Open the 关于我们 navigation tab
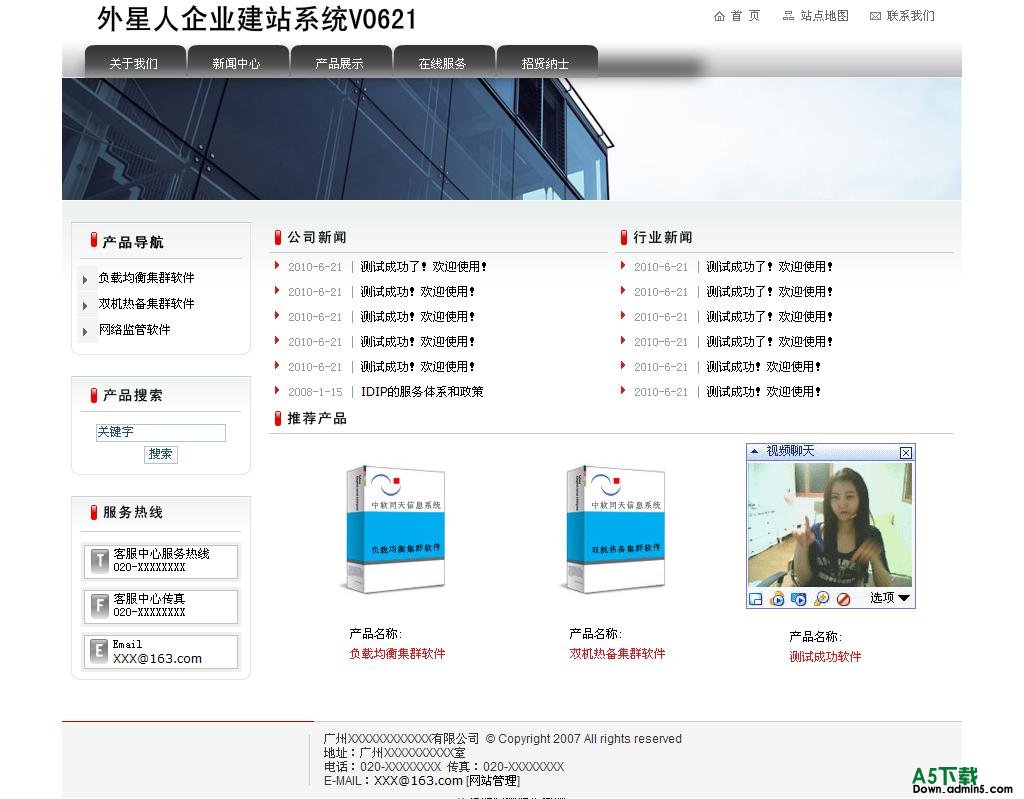Screen dimensions: 1024x799 (135, 63)
